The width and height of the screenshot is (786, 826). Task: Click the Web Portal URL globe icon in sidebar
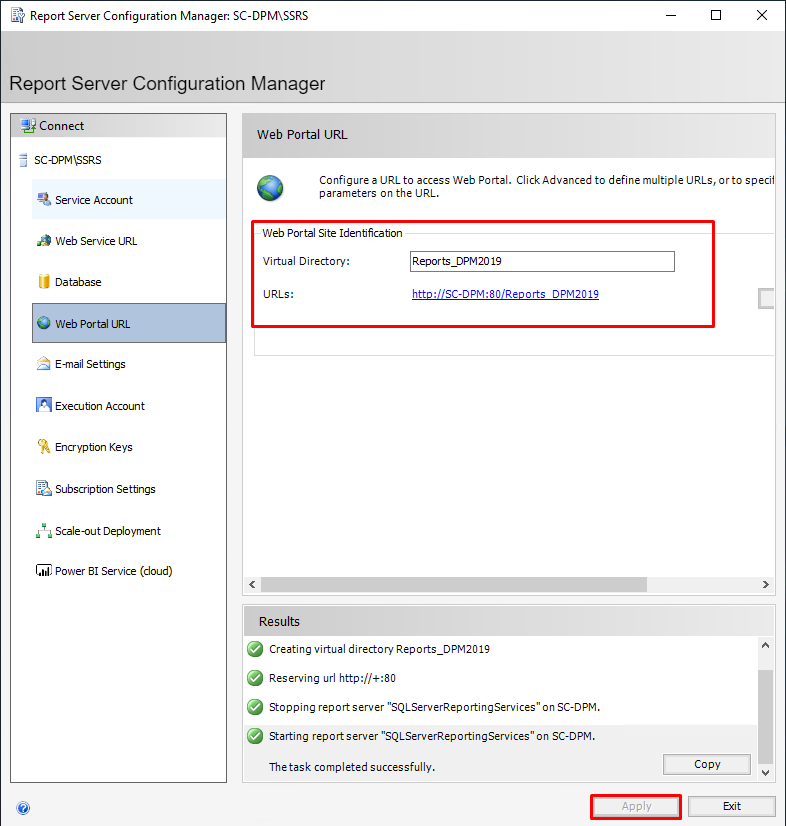click(44, 323)
